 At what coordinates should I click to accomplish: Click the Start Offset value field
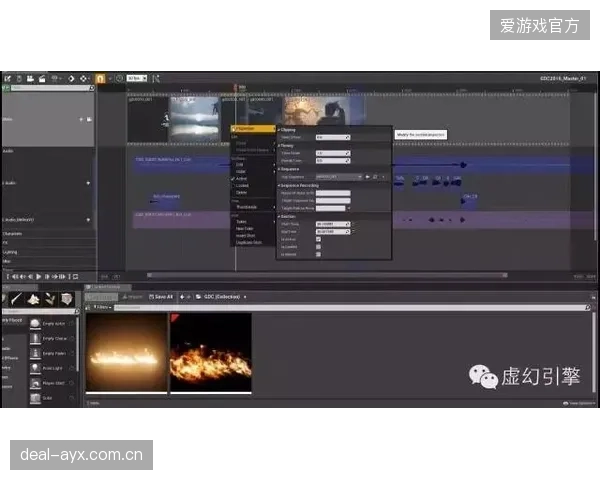[x=333, y=137]
